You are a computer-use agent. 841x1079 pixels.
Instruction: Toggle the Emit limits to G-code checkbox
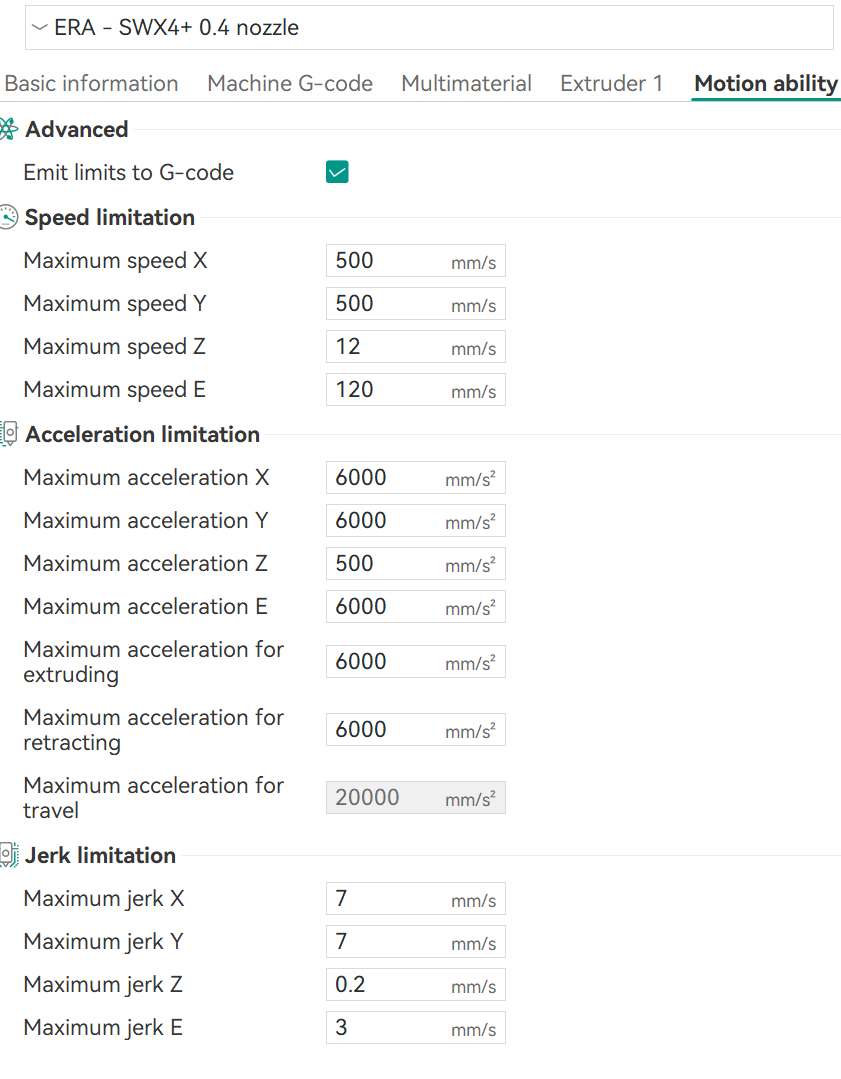[337, 172]
